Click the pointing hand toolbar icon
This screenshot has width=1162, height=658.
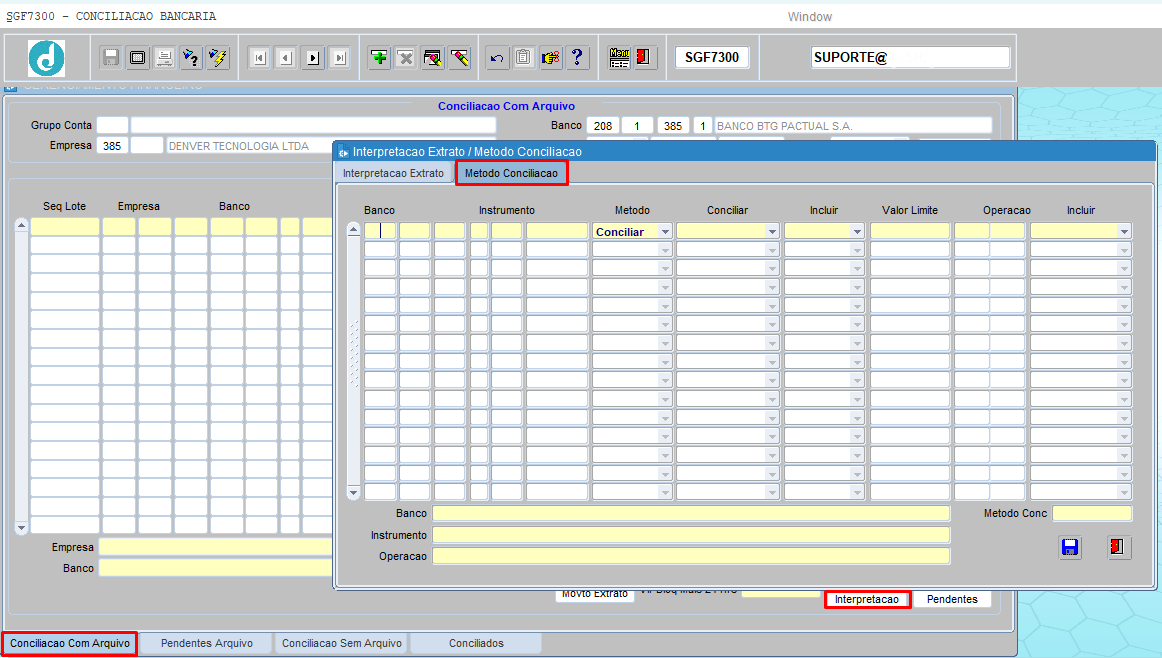(x=551, y=57)
